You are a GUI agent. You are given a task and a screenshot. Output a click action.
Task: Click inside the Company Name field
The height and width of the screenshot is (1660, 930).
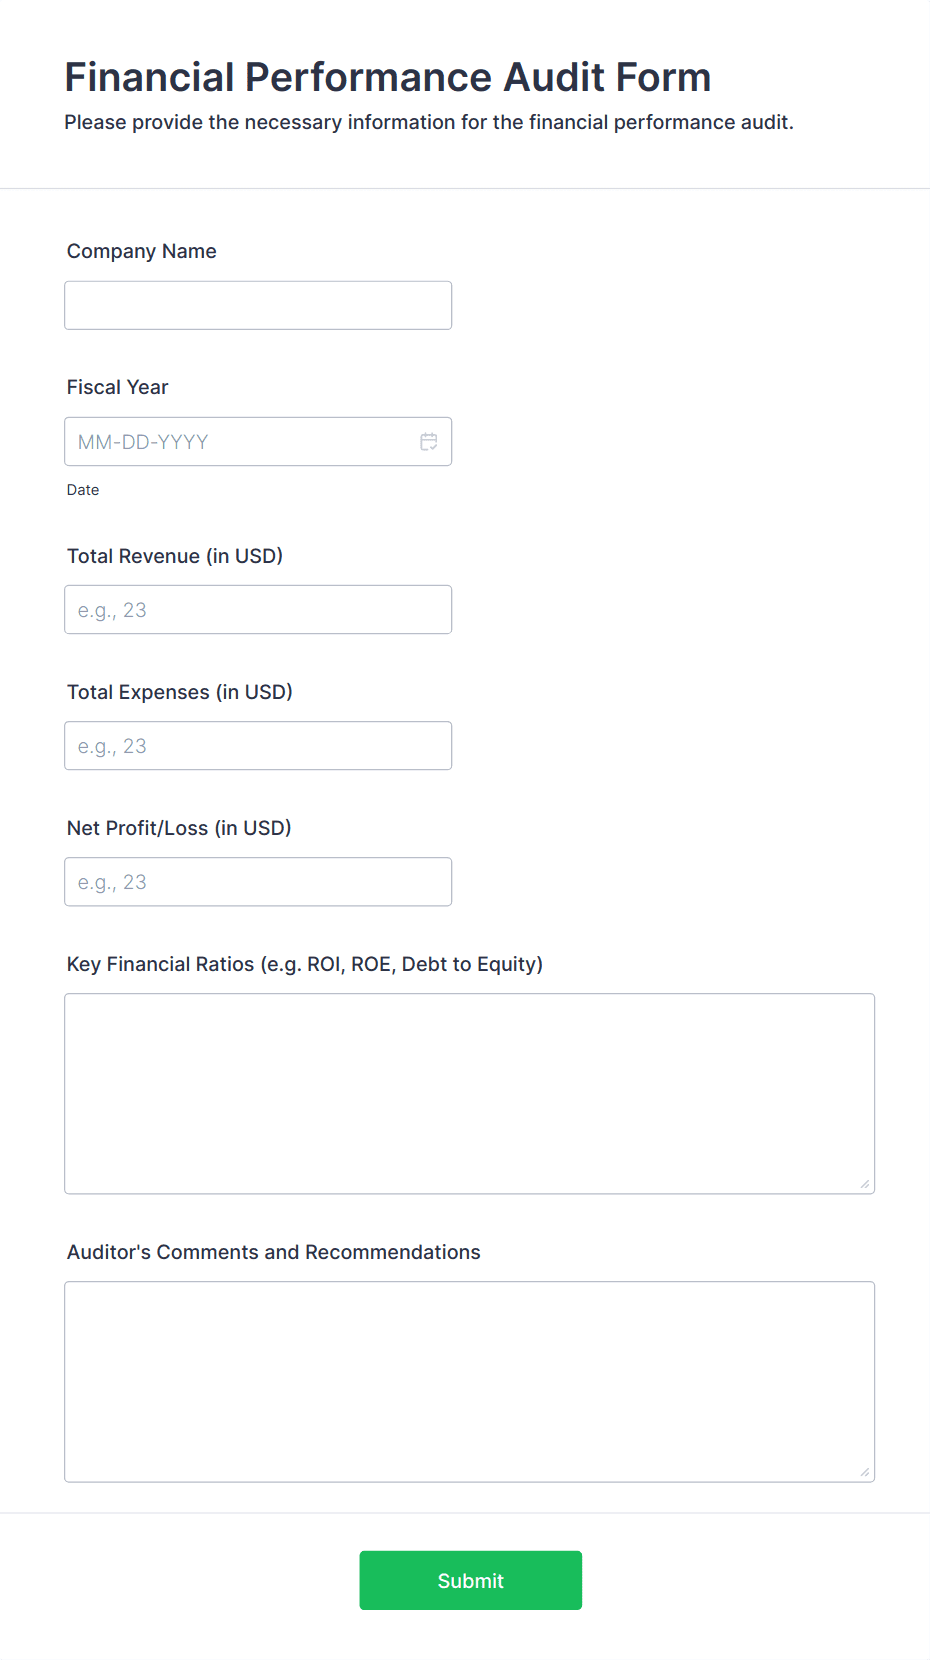(x=257, y=305)
